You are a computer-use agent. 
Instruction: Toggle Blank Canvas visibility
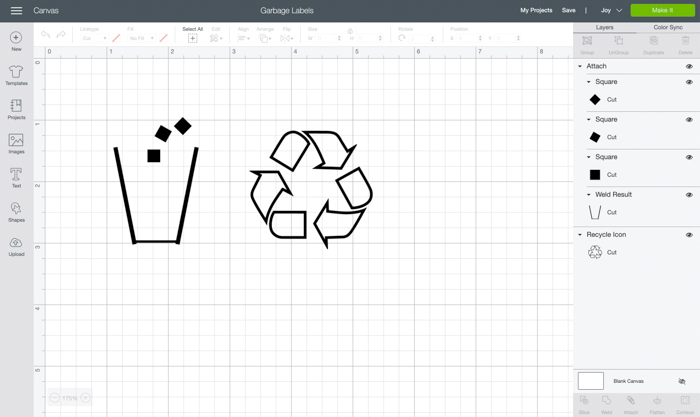[x=682, y=381]
